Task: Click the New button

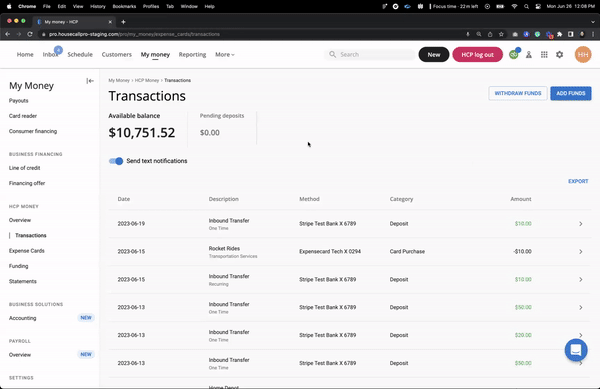Action: [434, 55]
